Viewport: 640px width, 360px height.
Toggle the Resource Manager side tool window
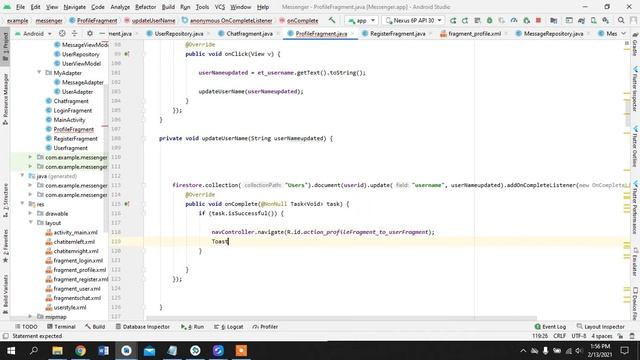point(5,99)
